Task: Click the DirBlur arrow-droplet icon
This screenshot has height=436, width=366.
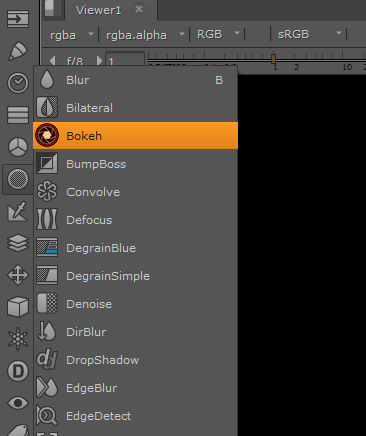Action: (x=47, y=331)
